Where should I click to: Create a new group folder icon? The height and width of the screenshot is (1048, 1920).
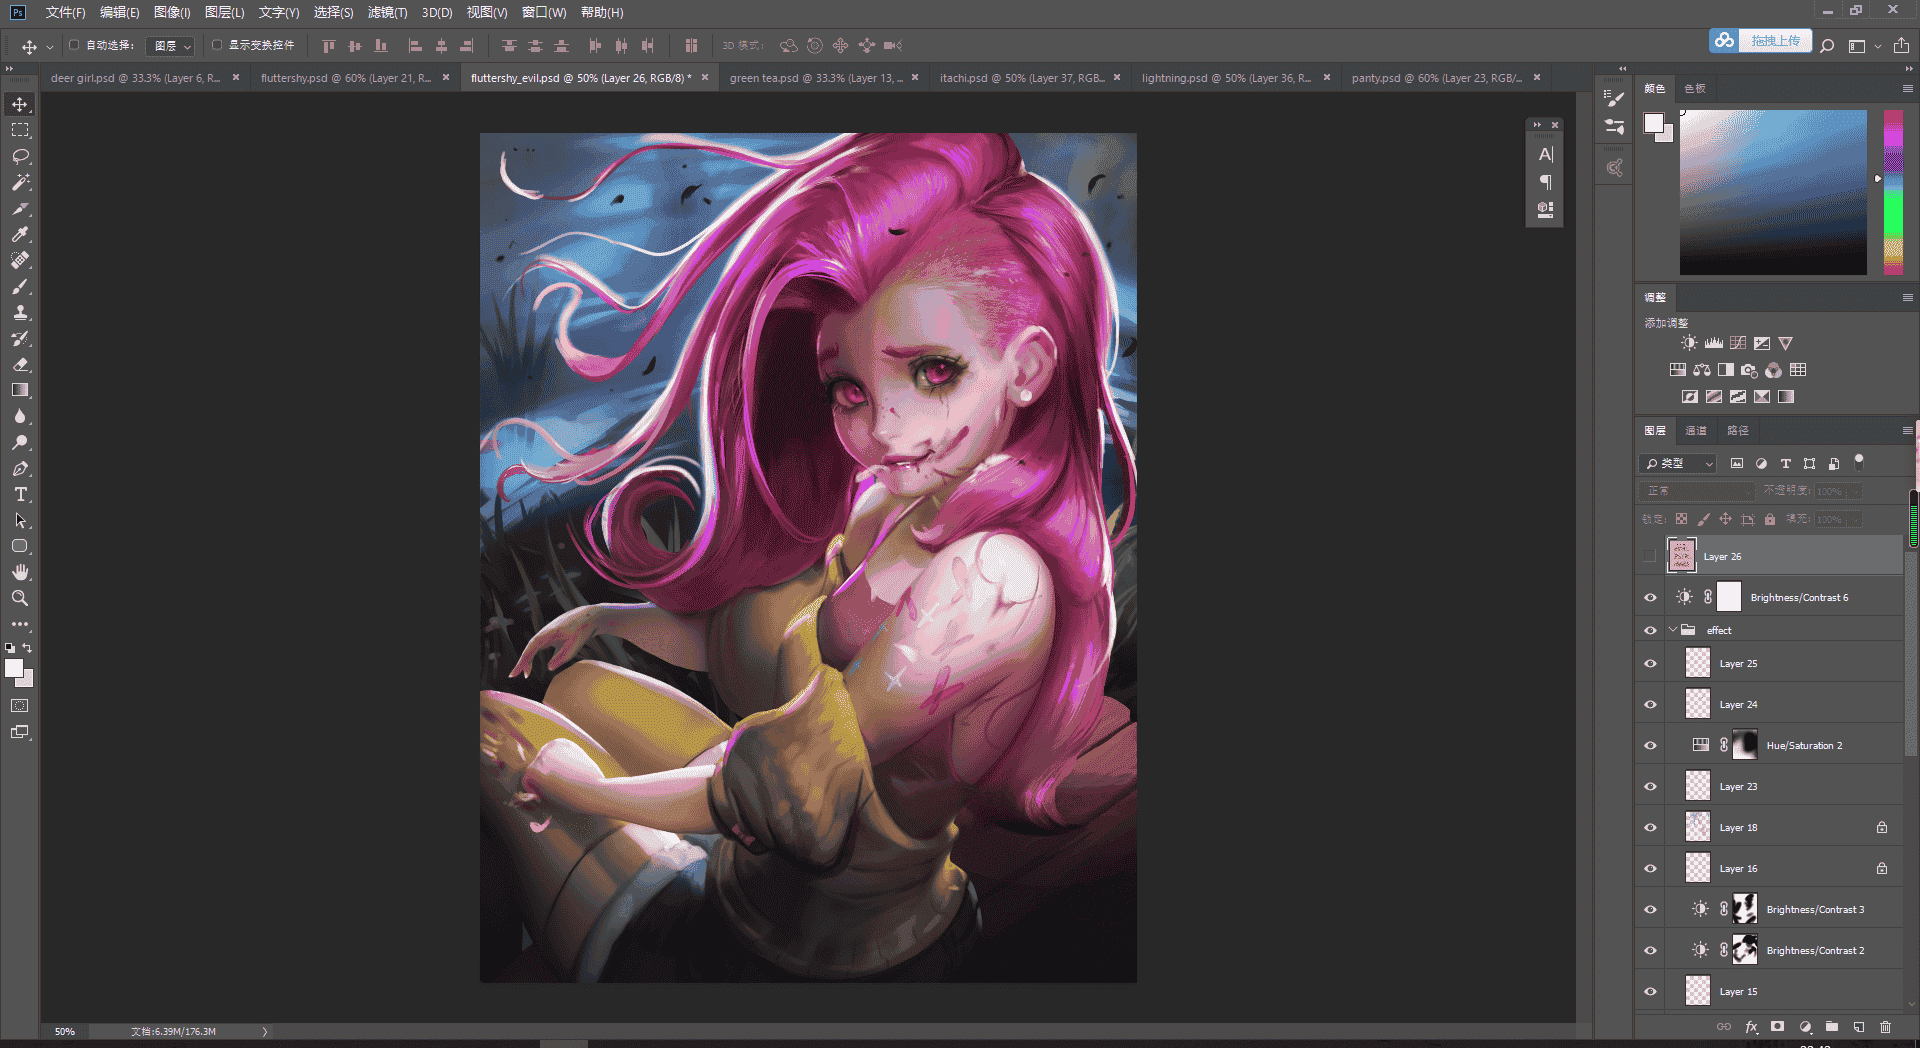click(x=1832, y=1027)
